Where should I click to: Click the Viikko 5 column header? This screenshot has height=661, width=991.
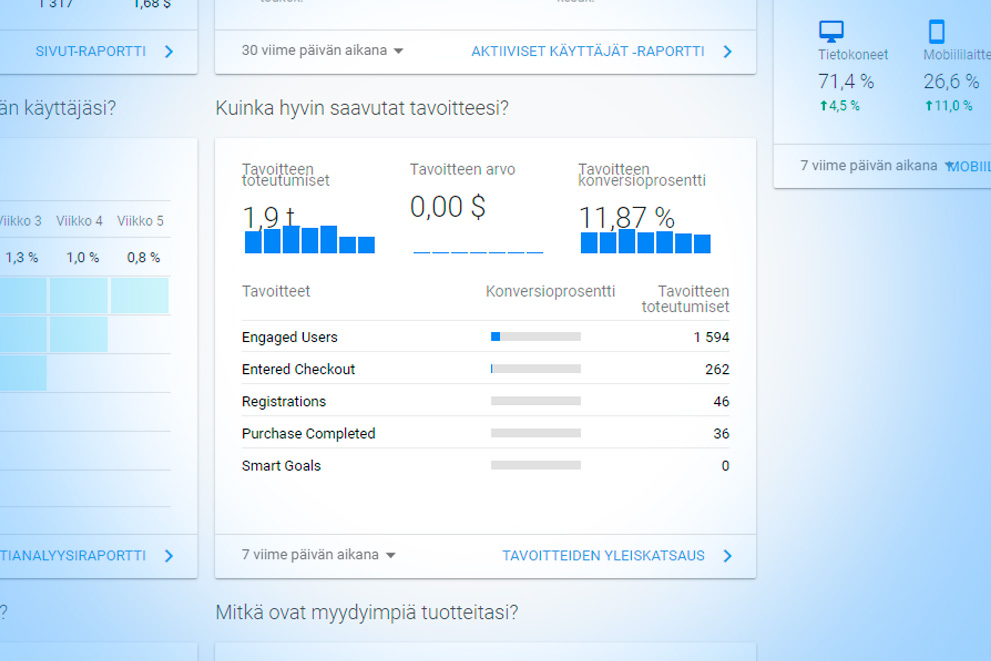pyautogui.click(x=140, y=221)
